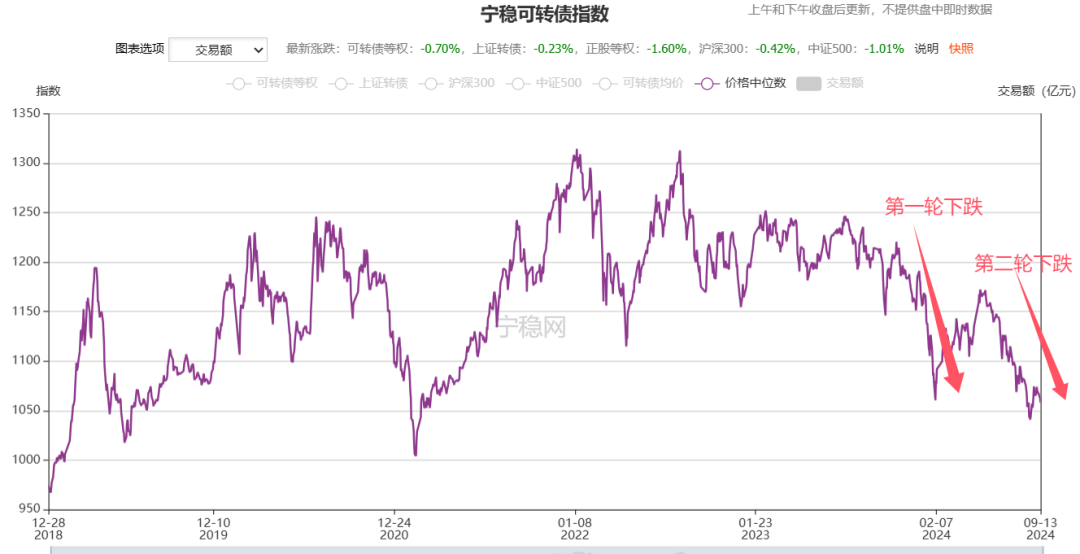1080x554 pixels.
Task: Click the 宁稳可转债指数 chart title
Action: 545,14
